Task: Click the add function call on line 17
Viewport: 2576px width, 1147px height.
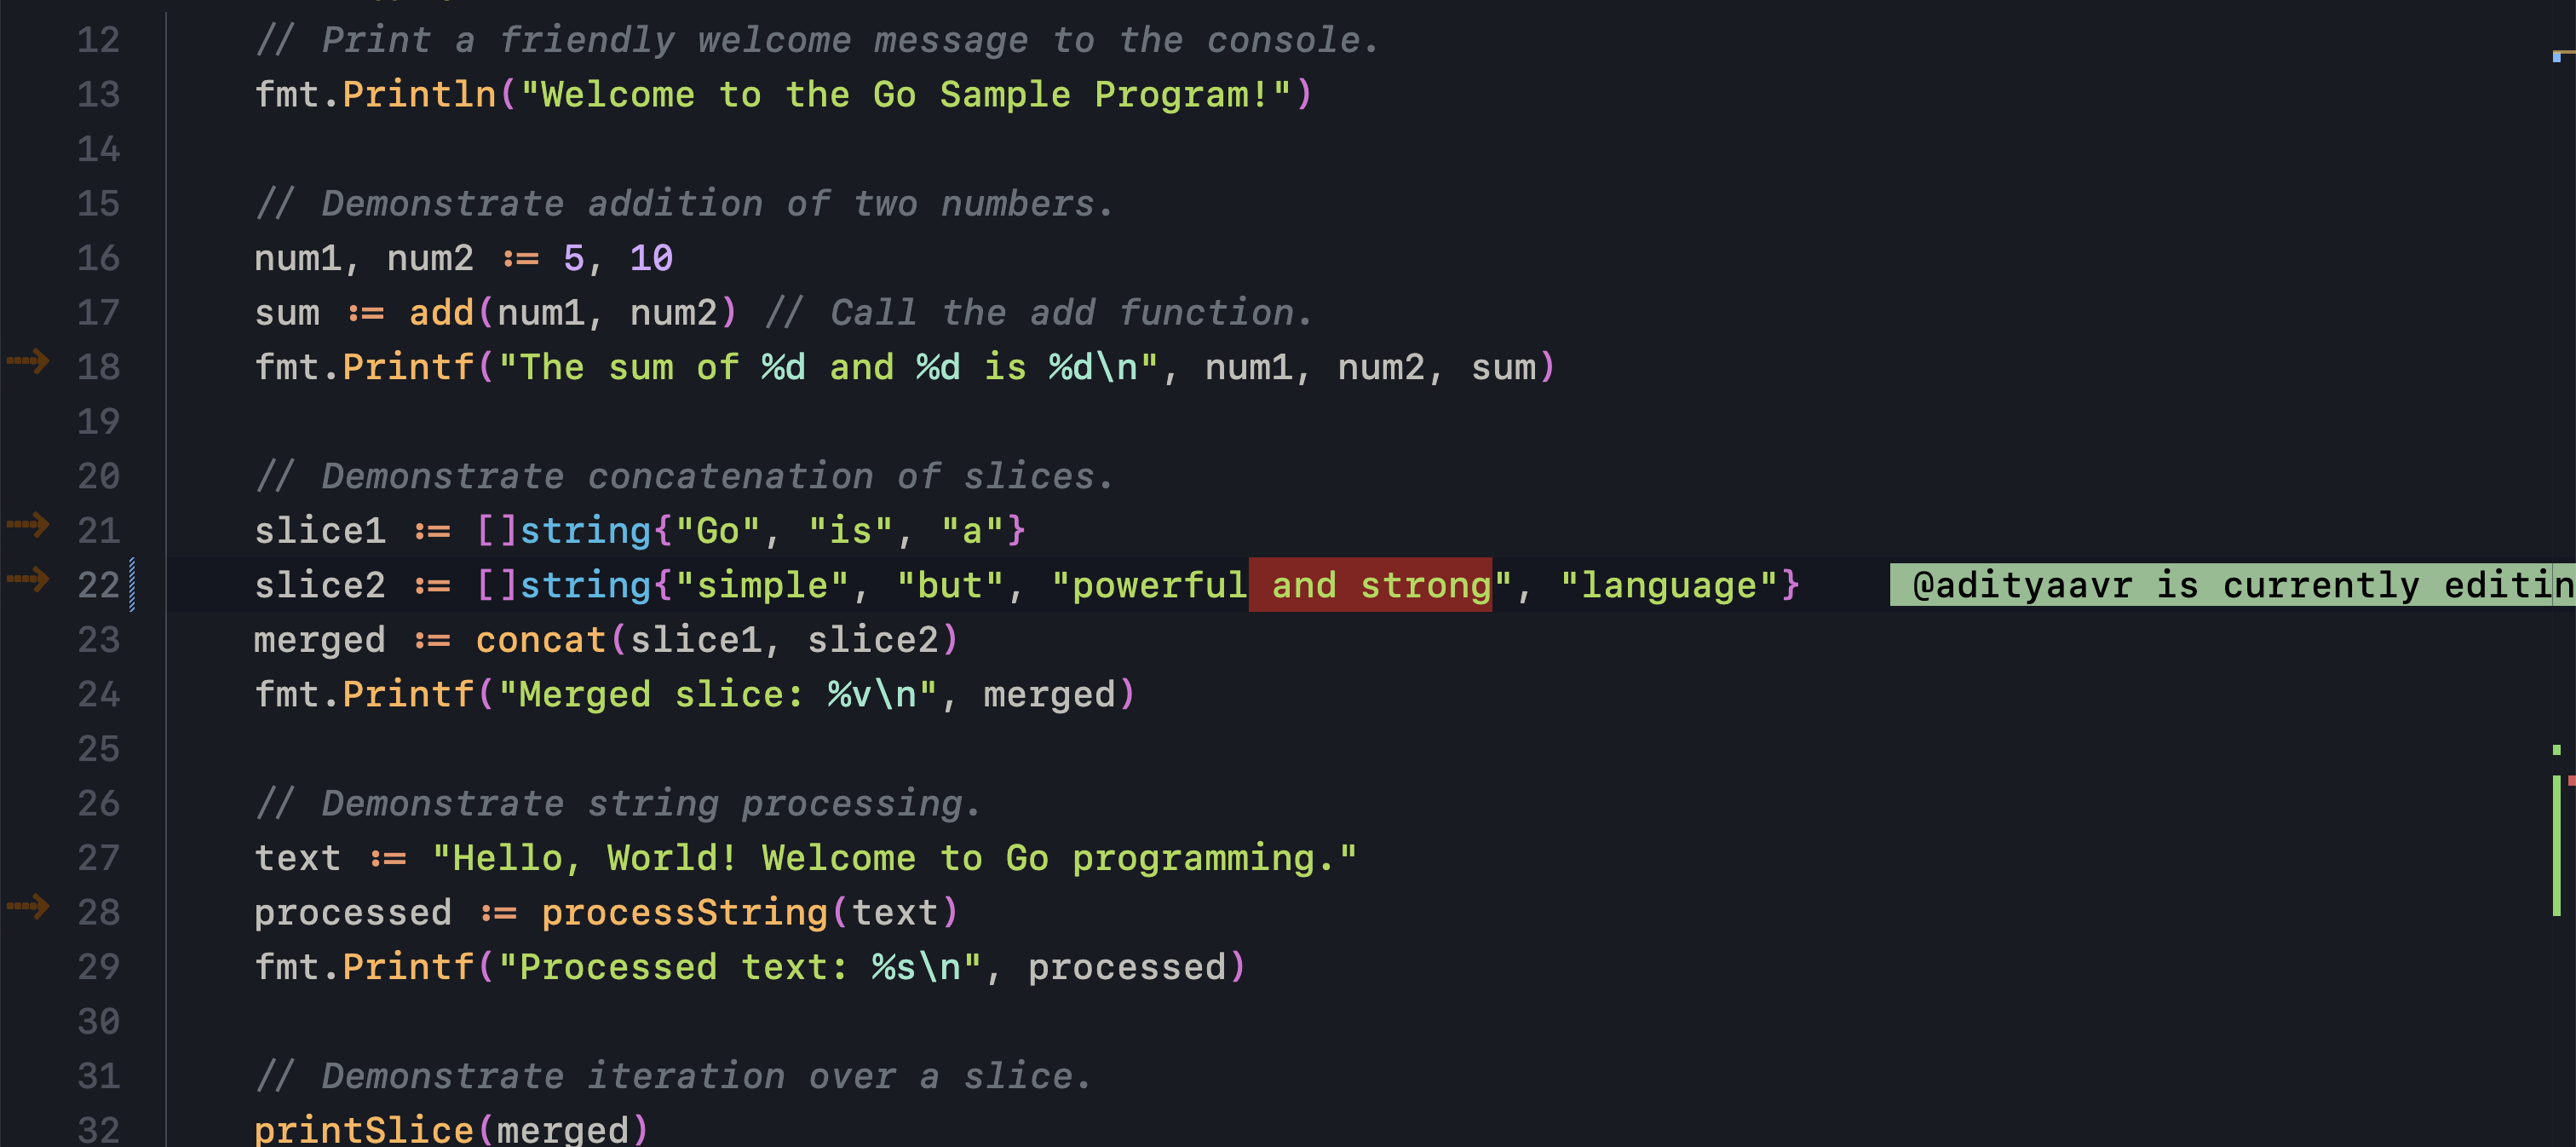Action: [441, 313]
